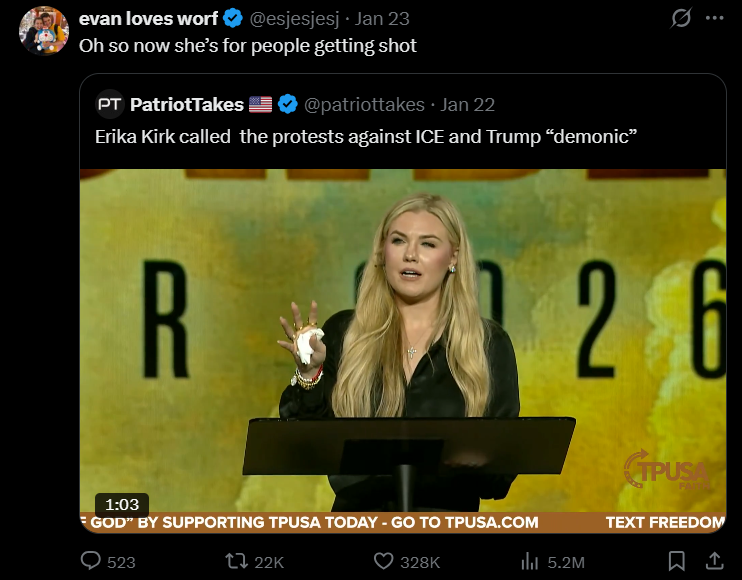
Task: Click evan's blue verified badge
Action: 232,19
